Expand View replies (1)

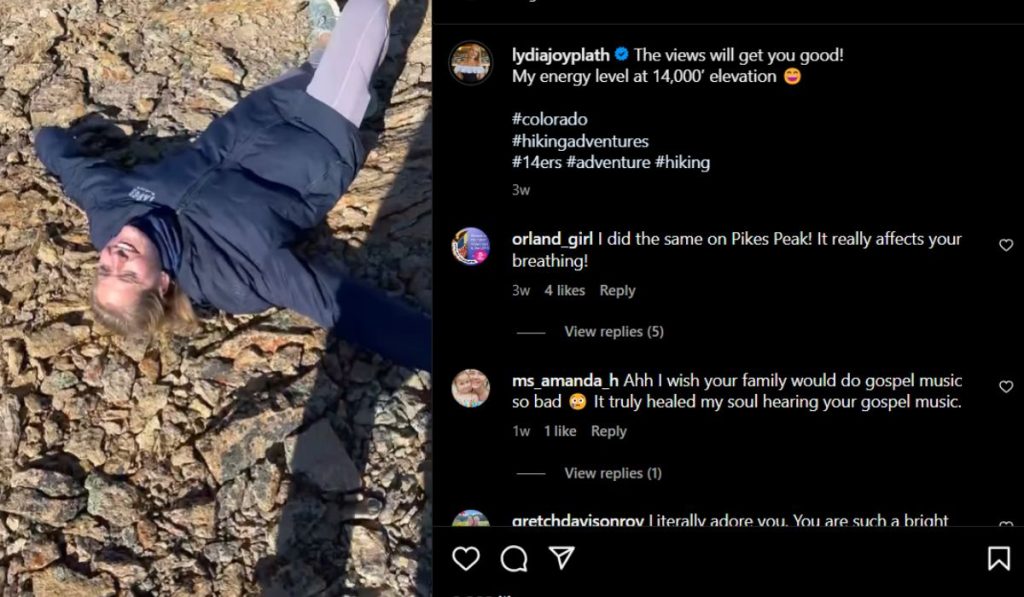click(x=613, y=473)
